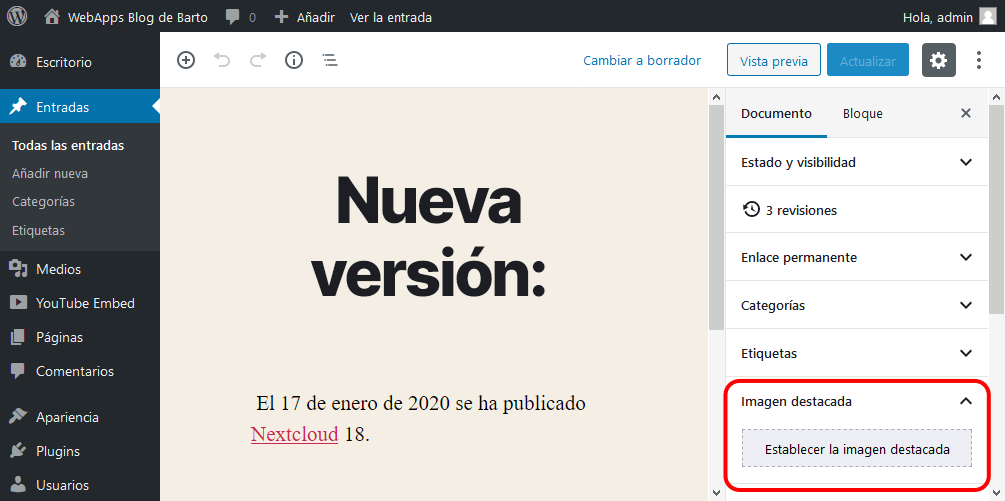Click Establecer la imagen destacada button
The image size is (1005, 501).
pos(857,449)
